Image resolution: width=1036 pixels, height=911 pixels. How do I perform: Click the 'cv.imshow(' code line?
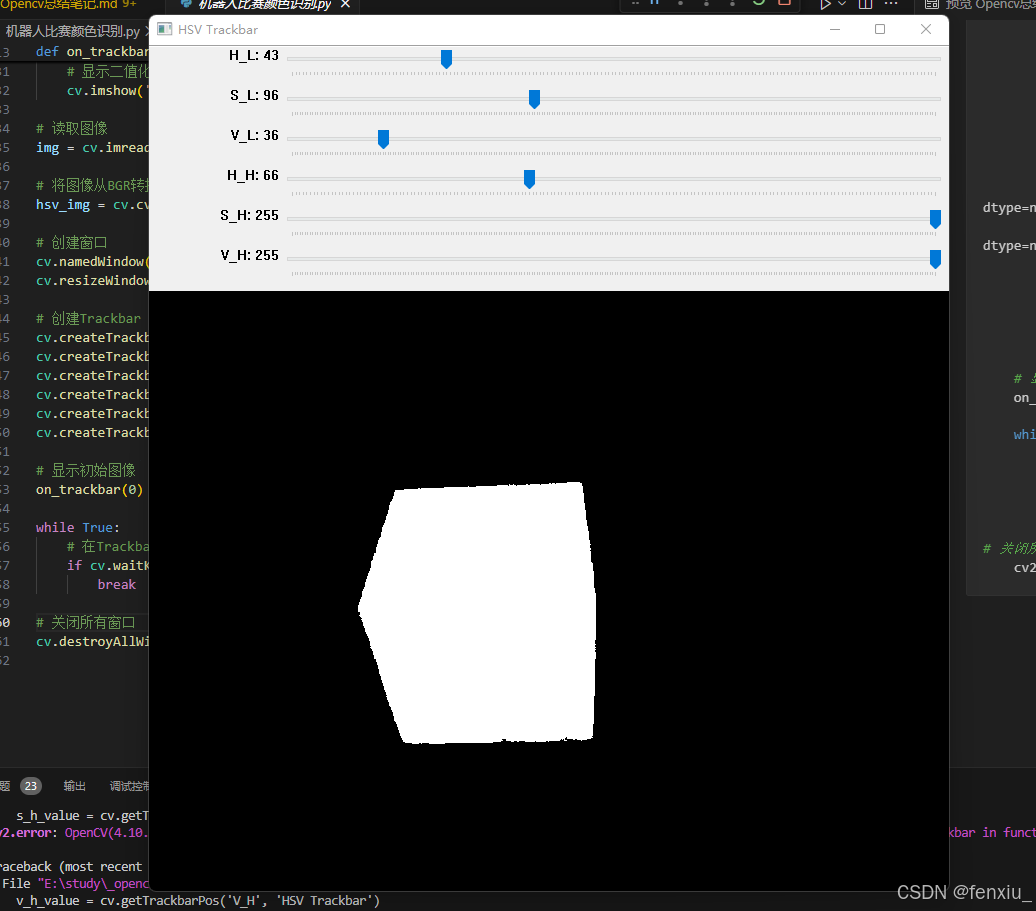coord(108,91)
